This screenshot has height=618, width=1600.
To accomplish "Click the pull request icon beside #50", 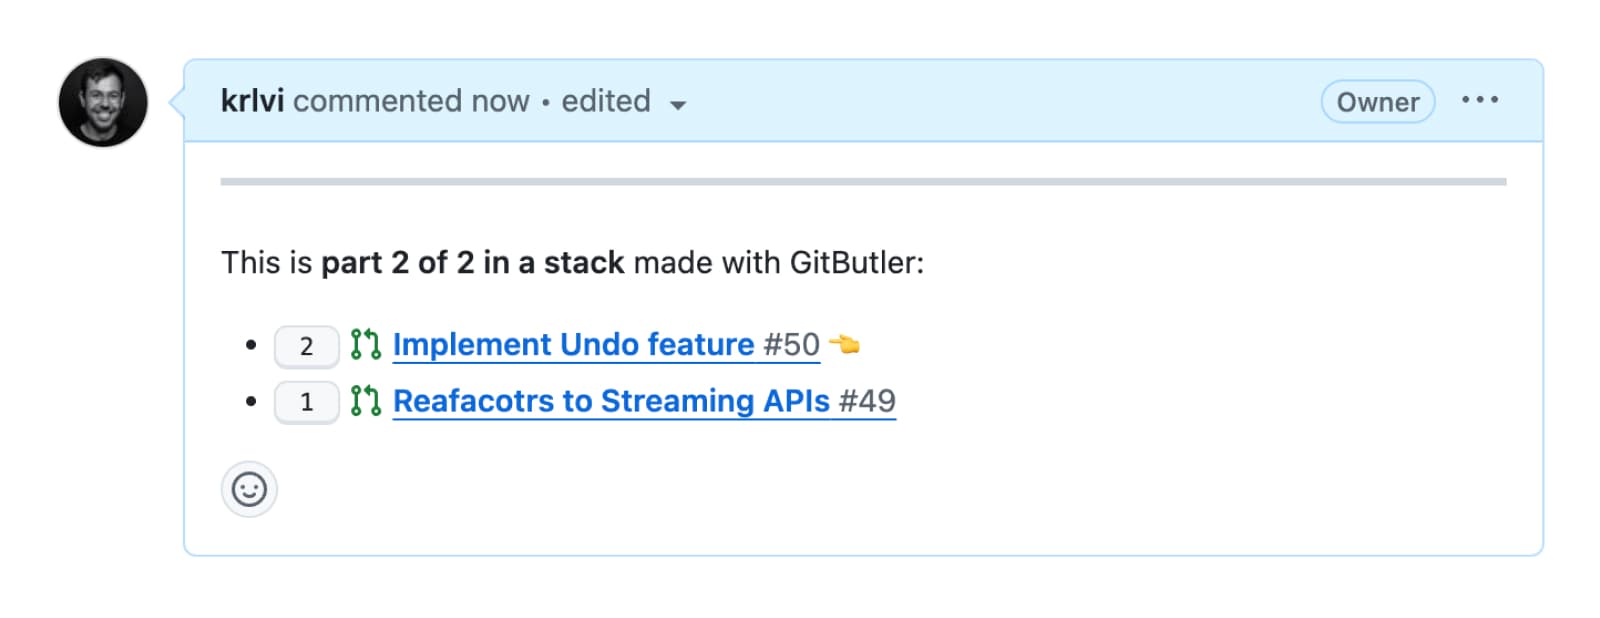I will pos(365,344).
